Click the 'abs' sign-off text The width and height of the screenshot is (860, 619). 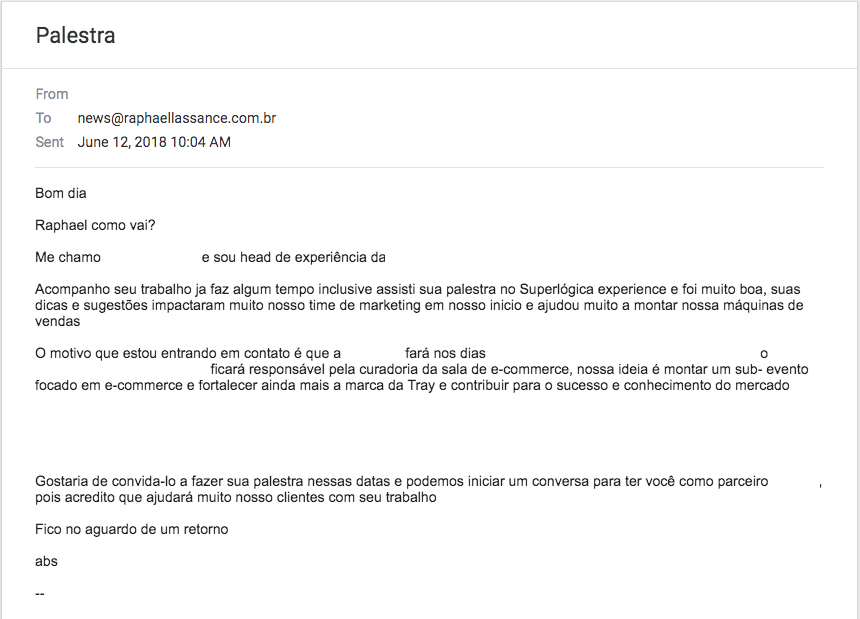47,561
